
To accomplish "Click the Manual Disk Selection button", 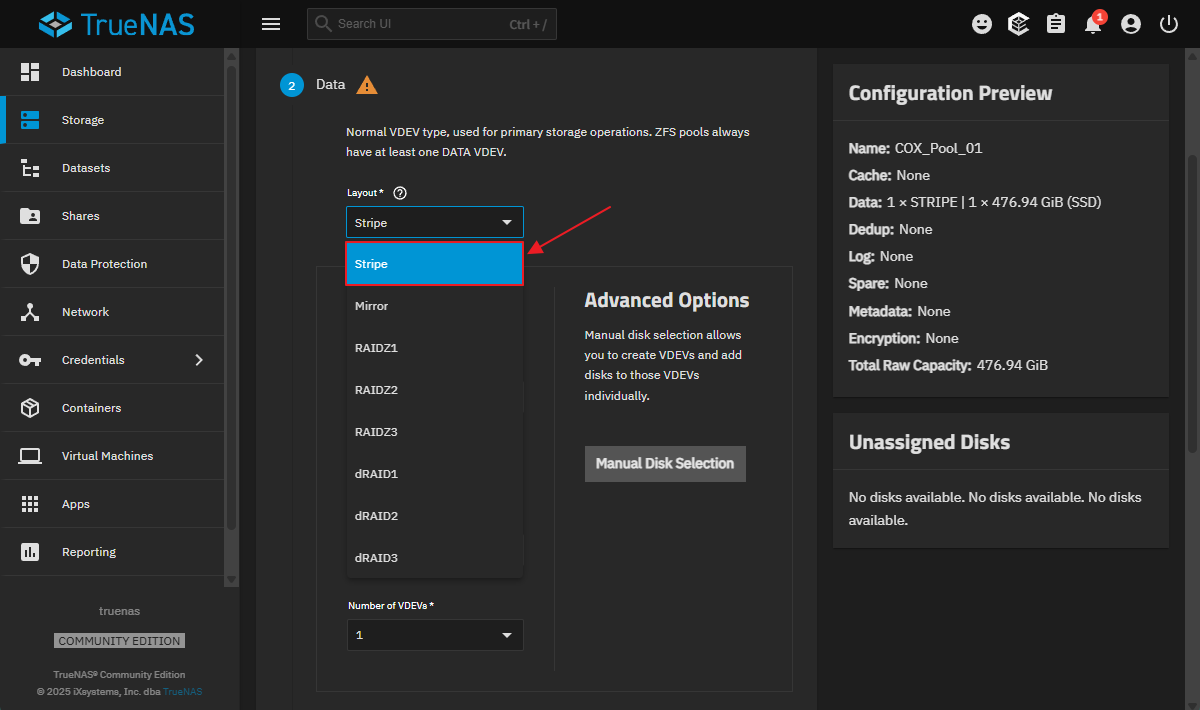I will [665, 464].
